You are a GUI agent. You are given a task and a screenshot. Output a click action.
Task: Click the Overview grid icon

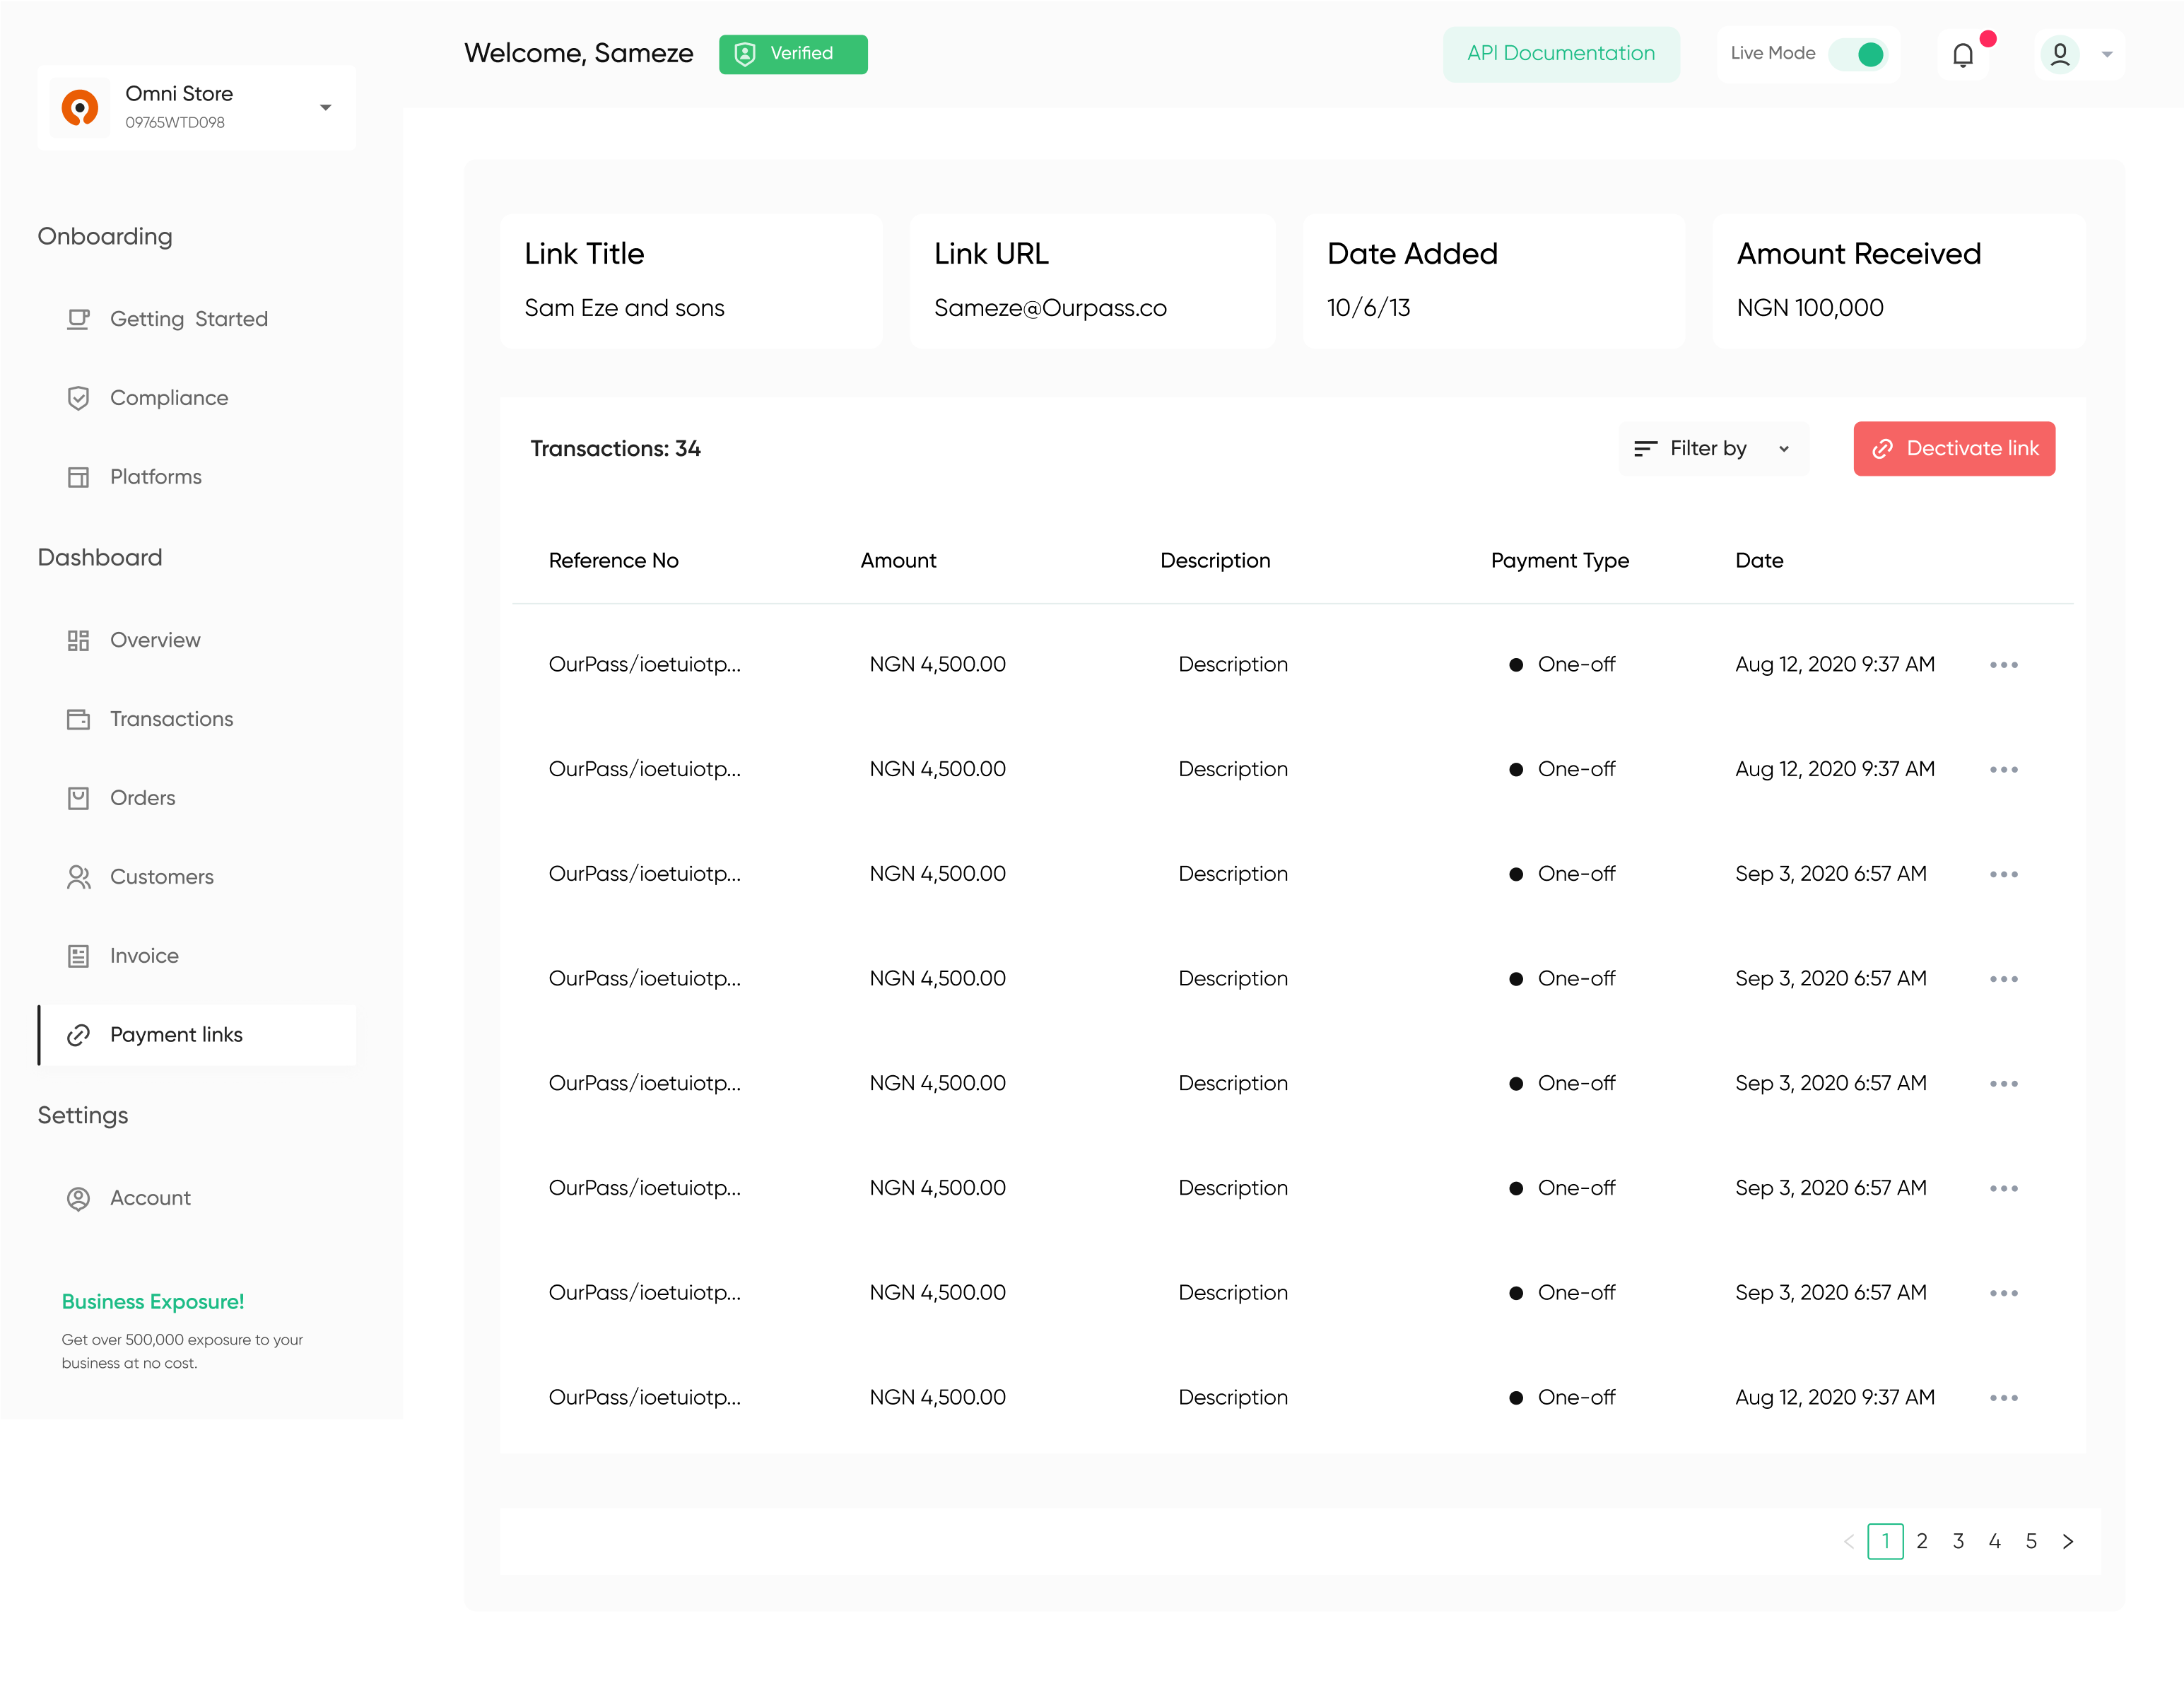(x=78, y=640)
